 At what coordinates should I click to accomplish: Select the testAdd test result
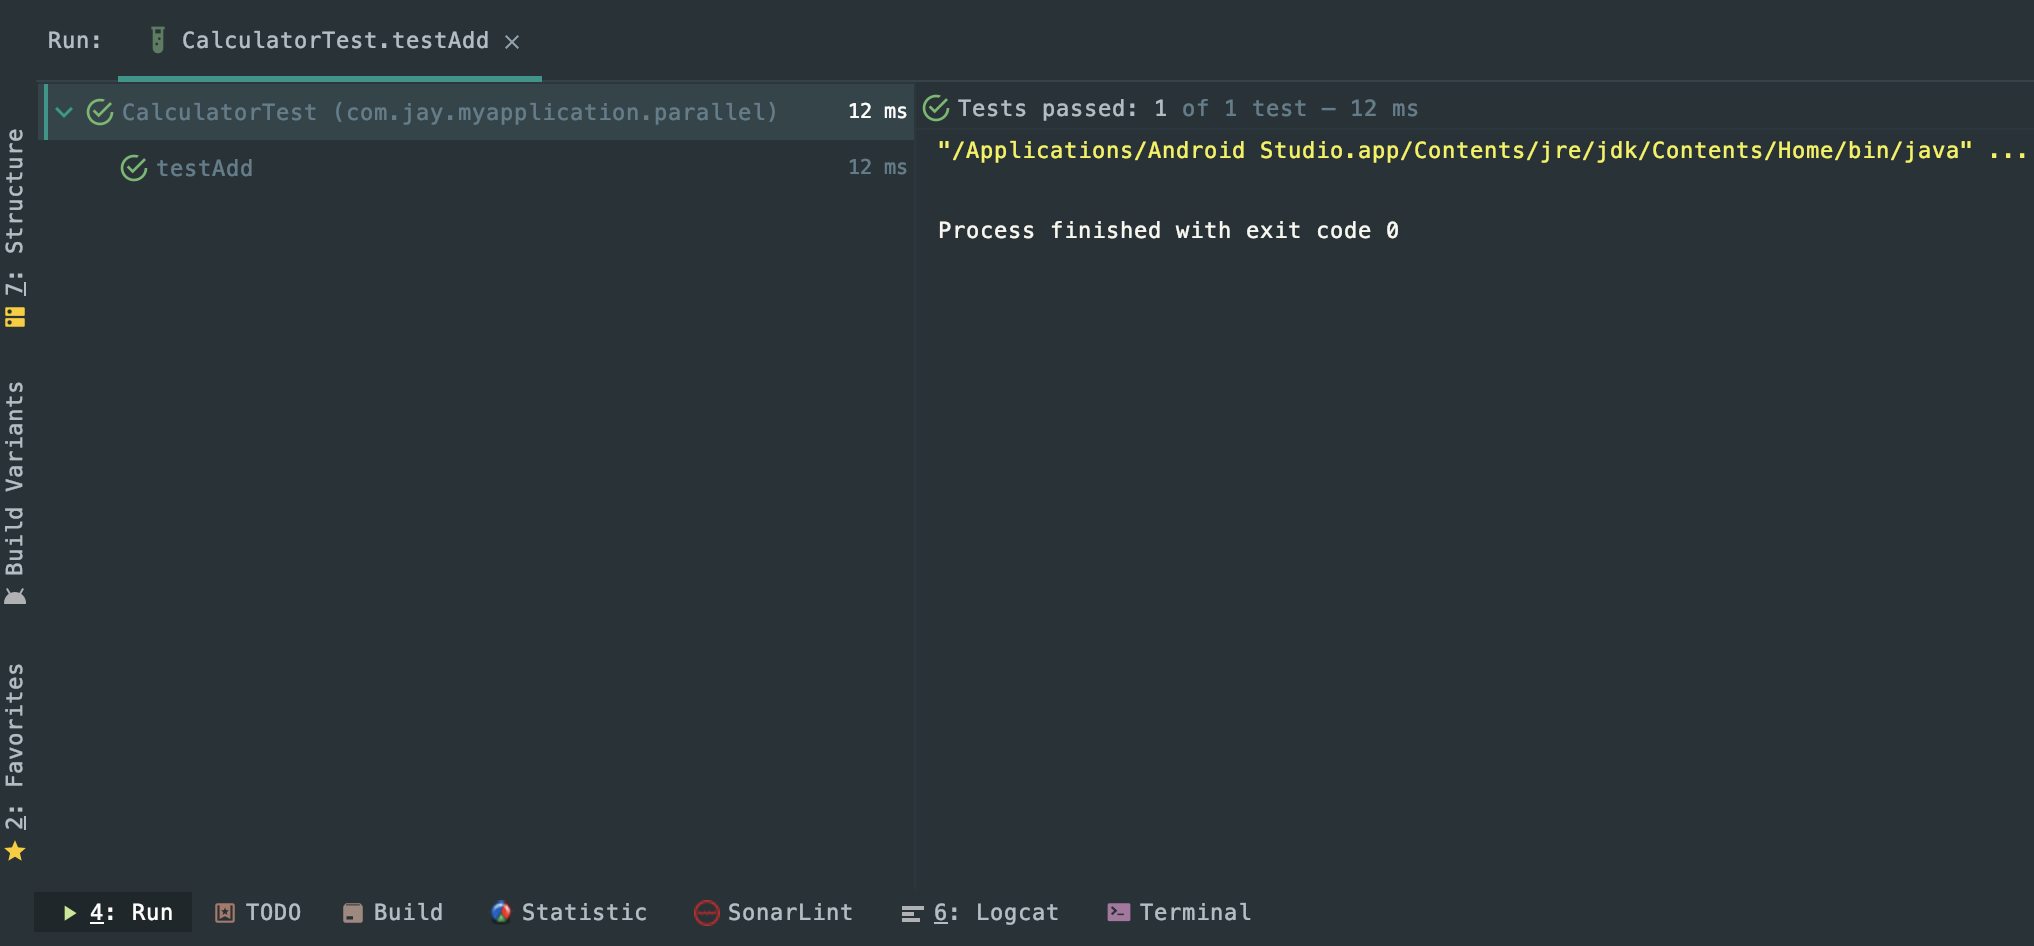(x=204, y=168)
